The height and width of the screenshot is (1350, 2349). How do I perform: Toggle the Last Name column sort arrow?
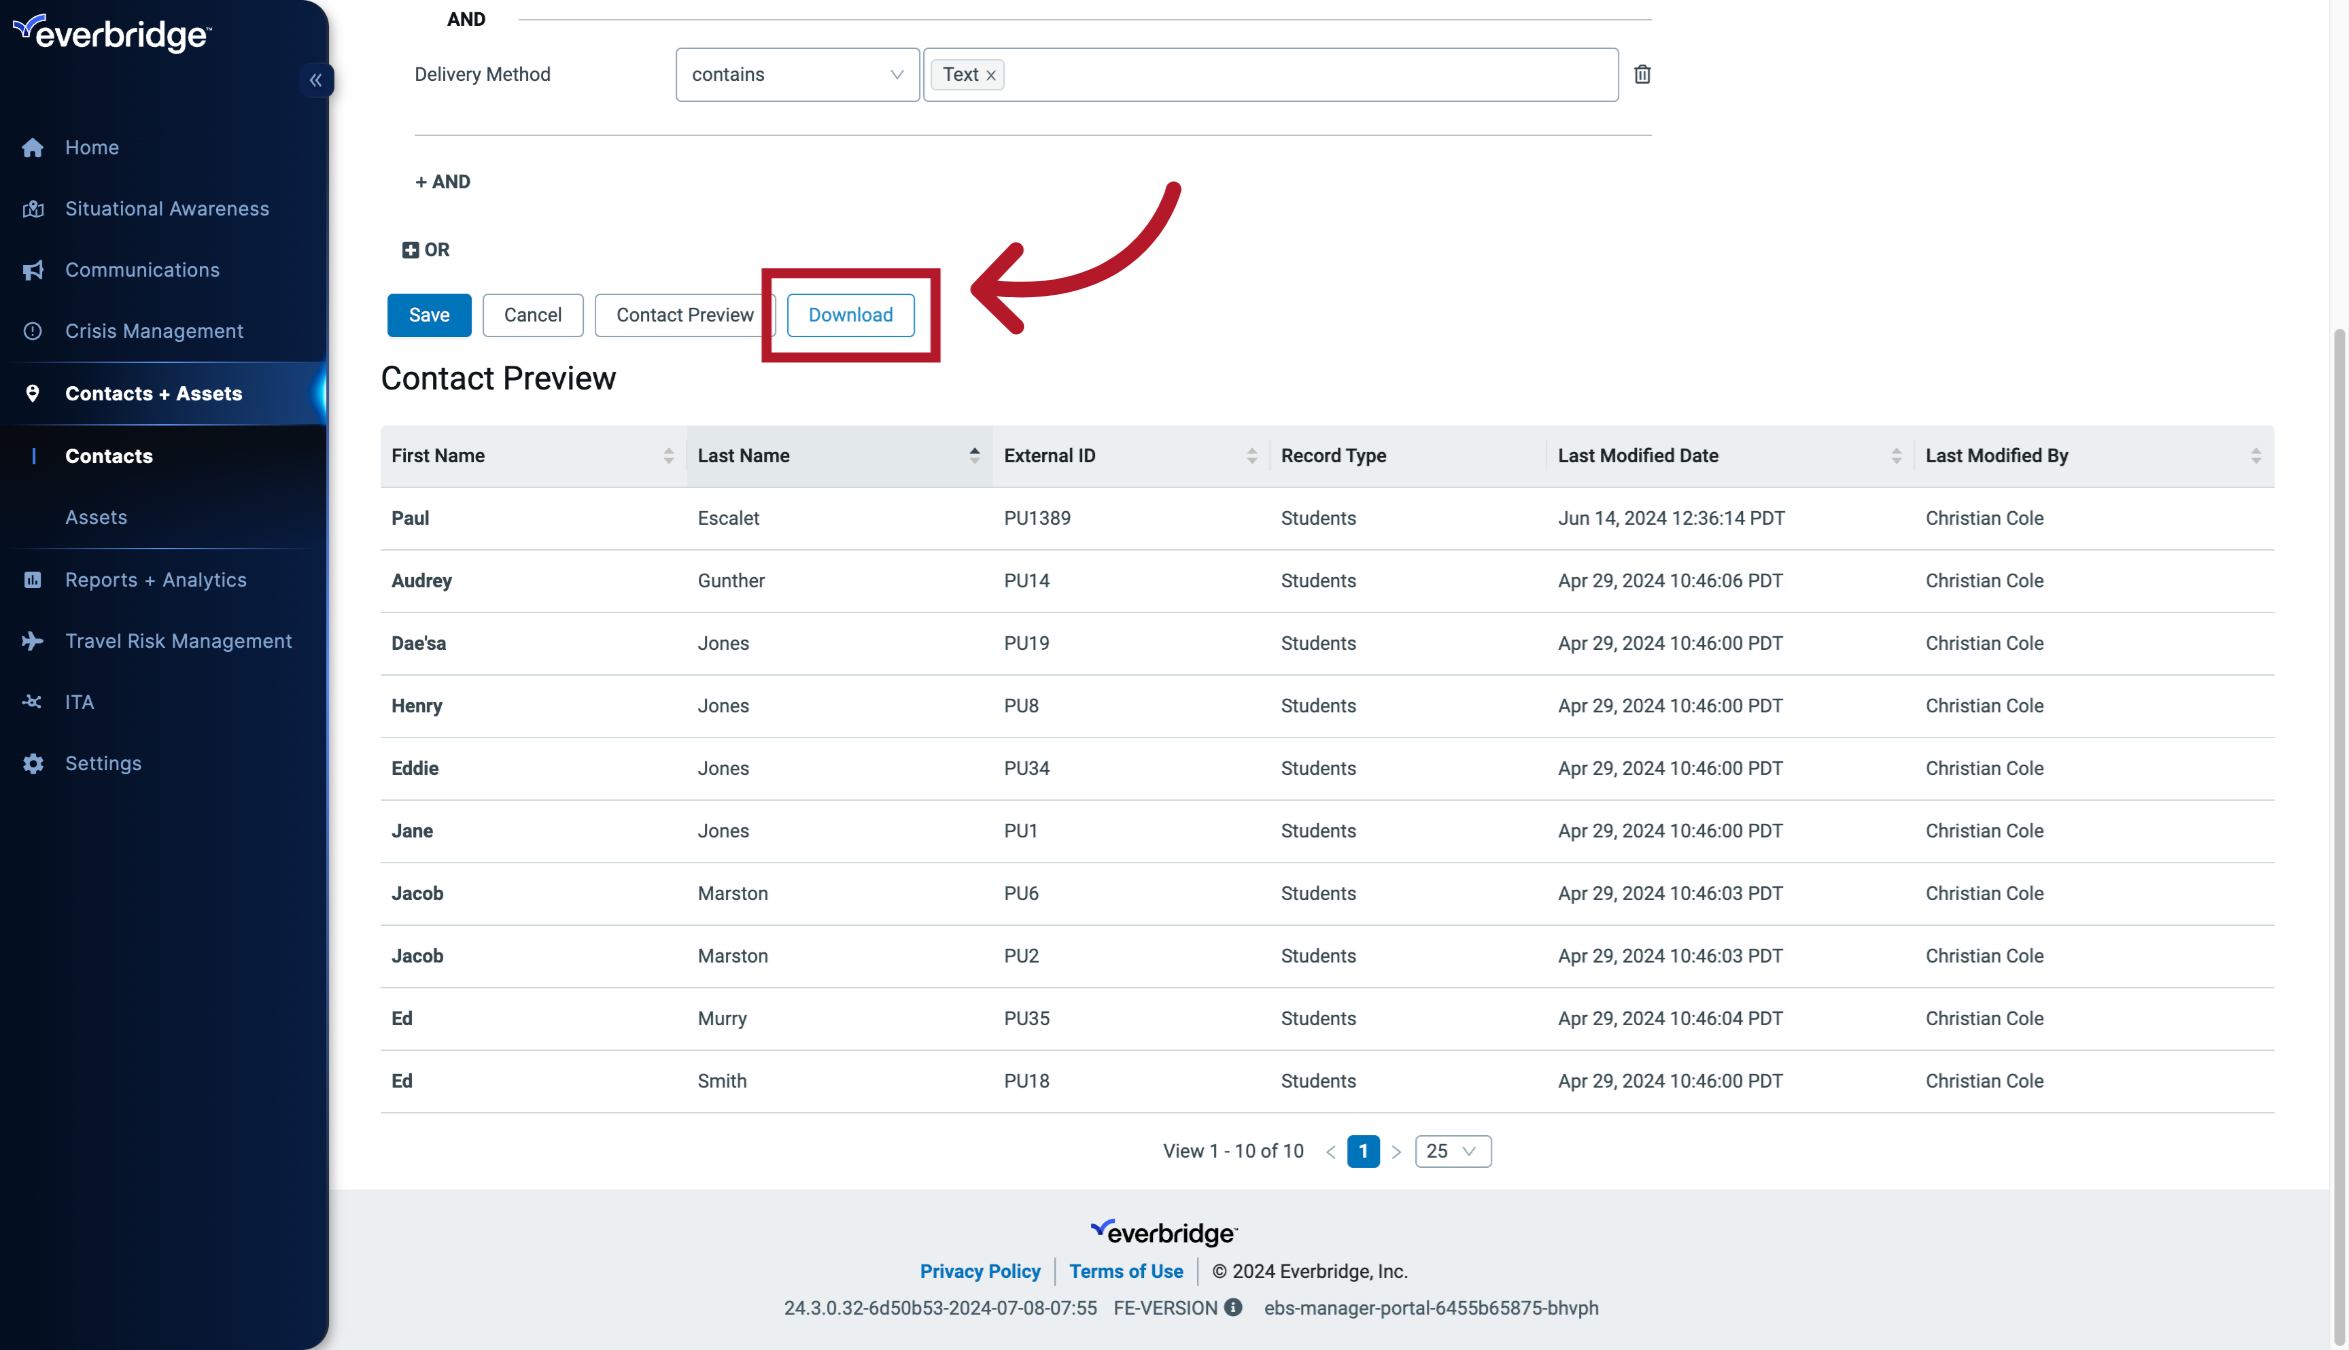(x=974, y=455)
